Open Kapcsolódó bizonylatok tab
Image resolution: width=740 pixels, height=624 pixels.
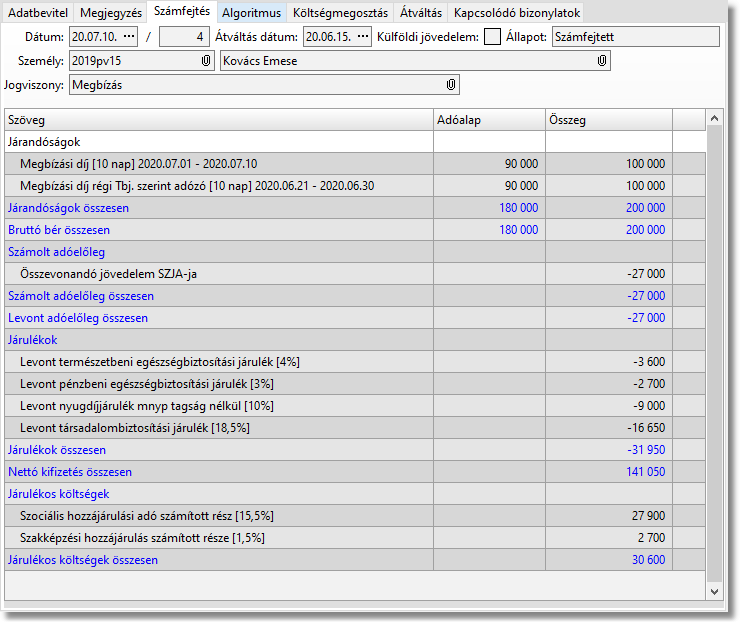(x=515, y=13)
